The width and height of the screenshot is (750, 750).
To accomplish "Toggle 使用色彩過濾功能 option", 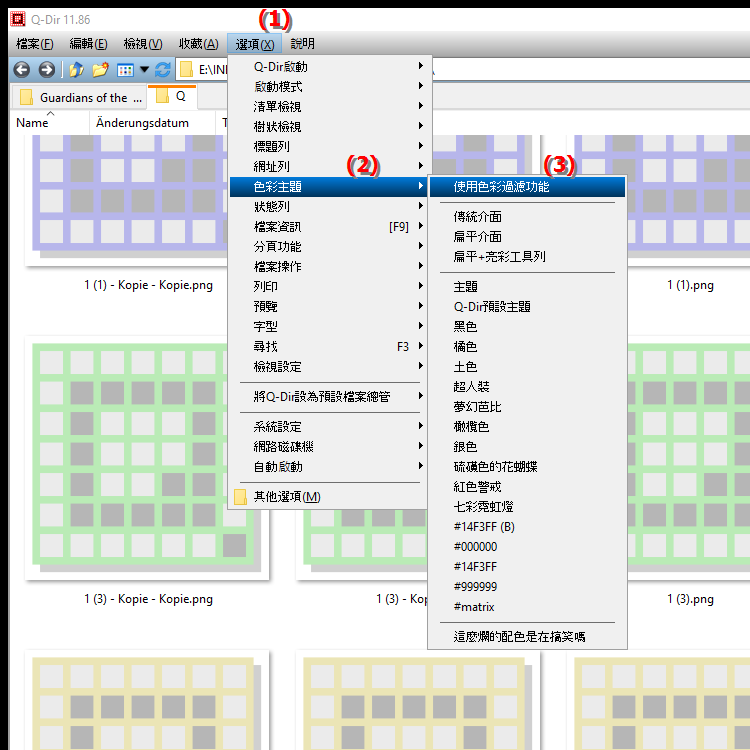I will click(x=528, y=187).
